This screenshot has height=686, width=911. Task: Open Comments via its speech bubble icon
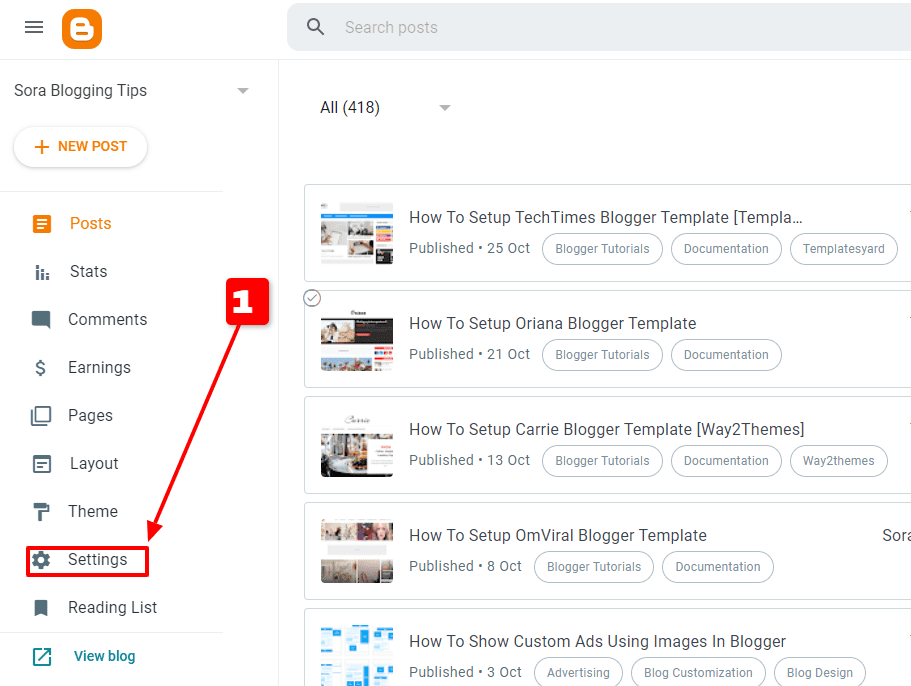click(40, 319)
